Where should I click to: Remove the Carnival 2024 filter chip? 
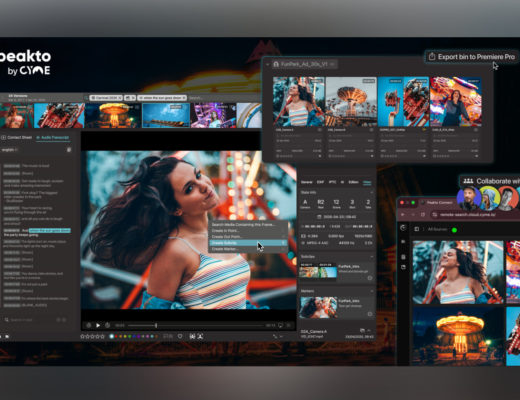[x=120, y=98]
